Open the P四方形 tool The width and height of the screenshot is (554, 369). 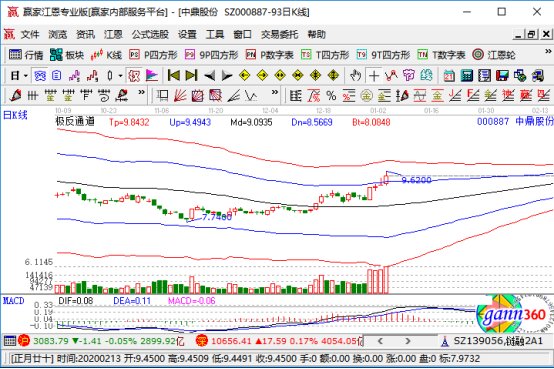tap(153, 55)
